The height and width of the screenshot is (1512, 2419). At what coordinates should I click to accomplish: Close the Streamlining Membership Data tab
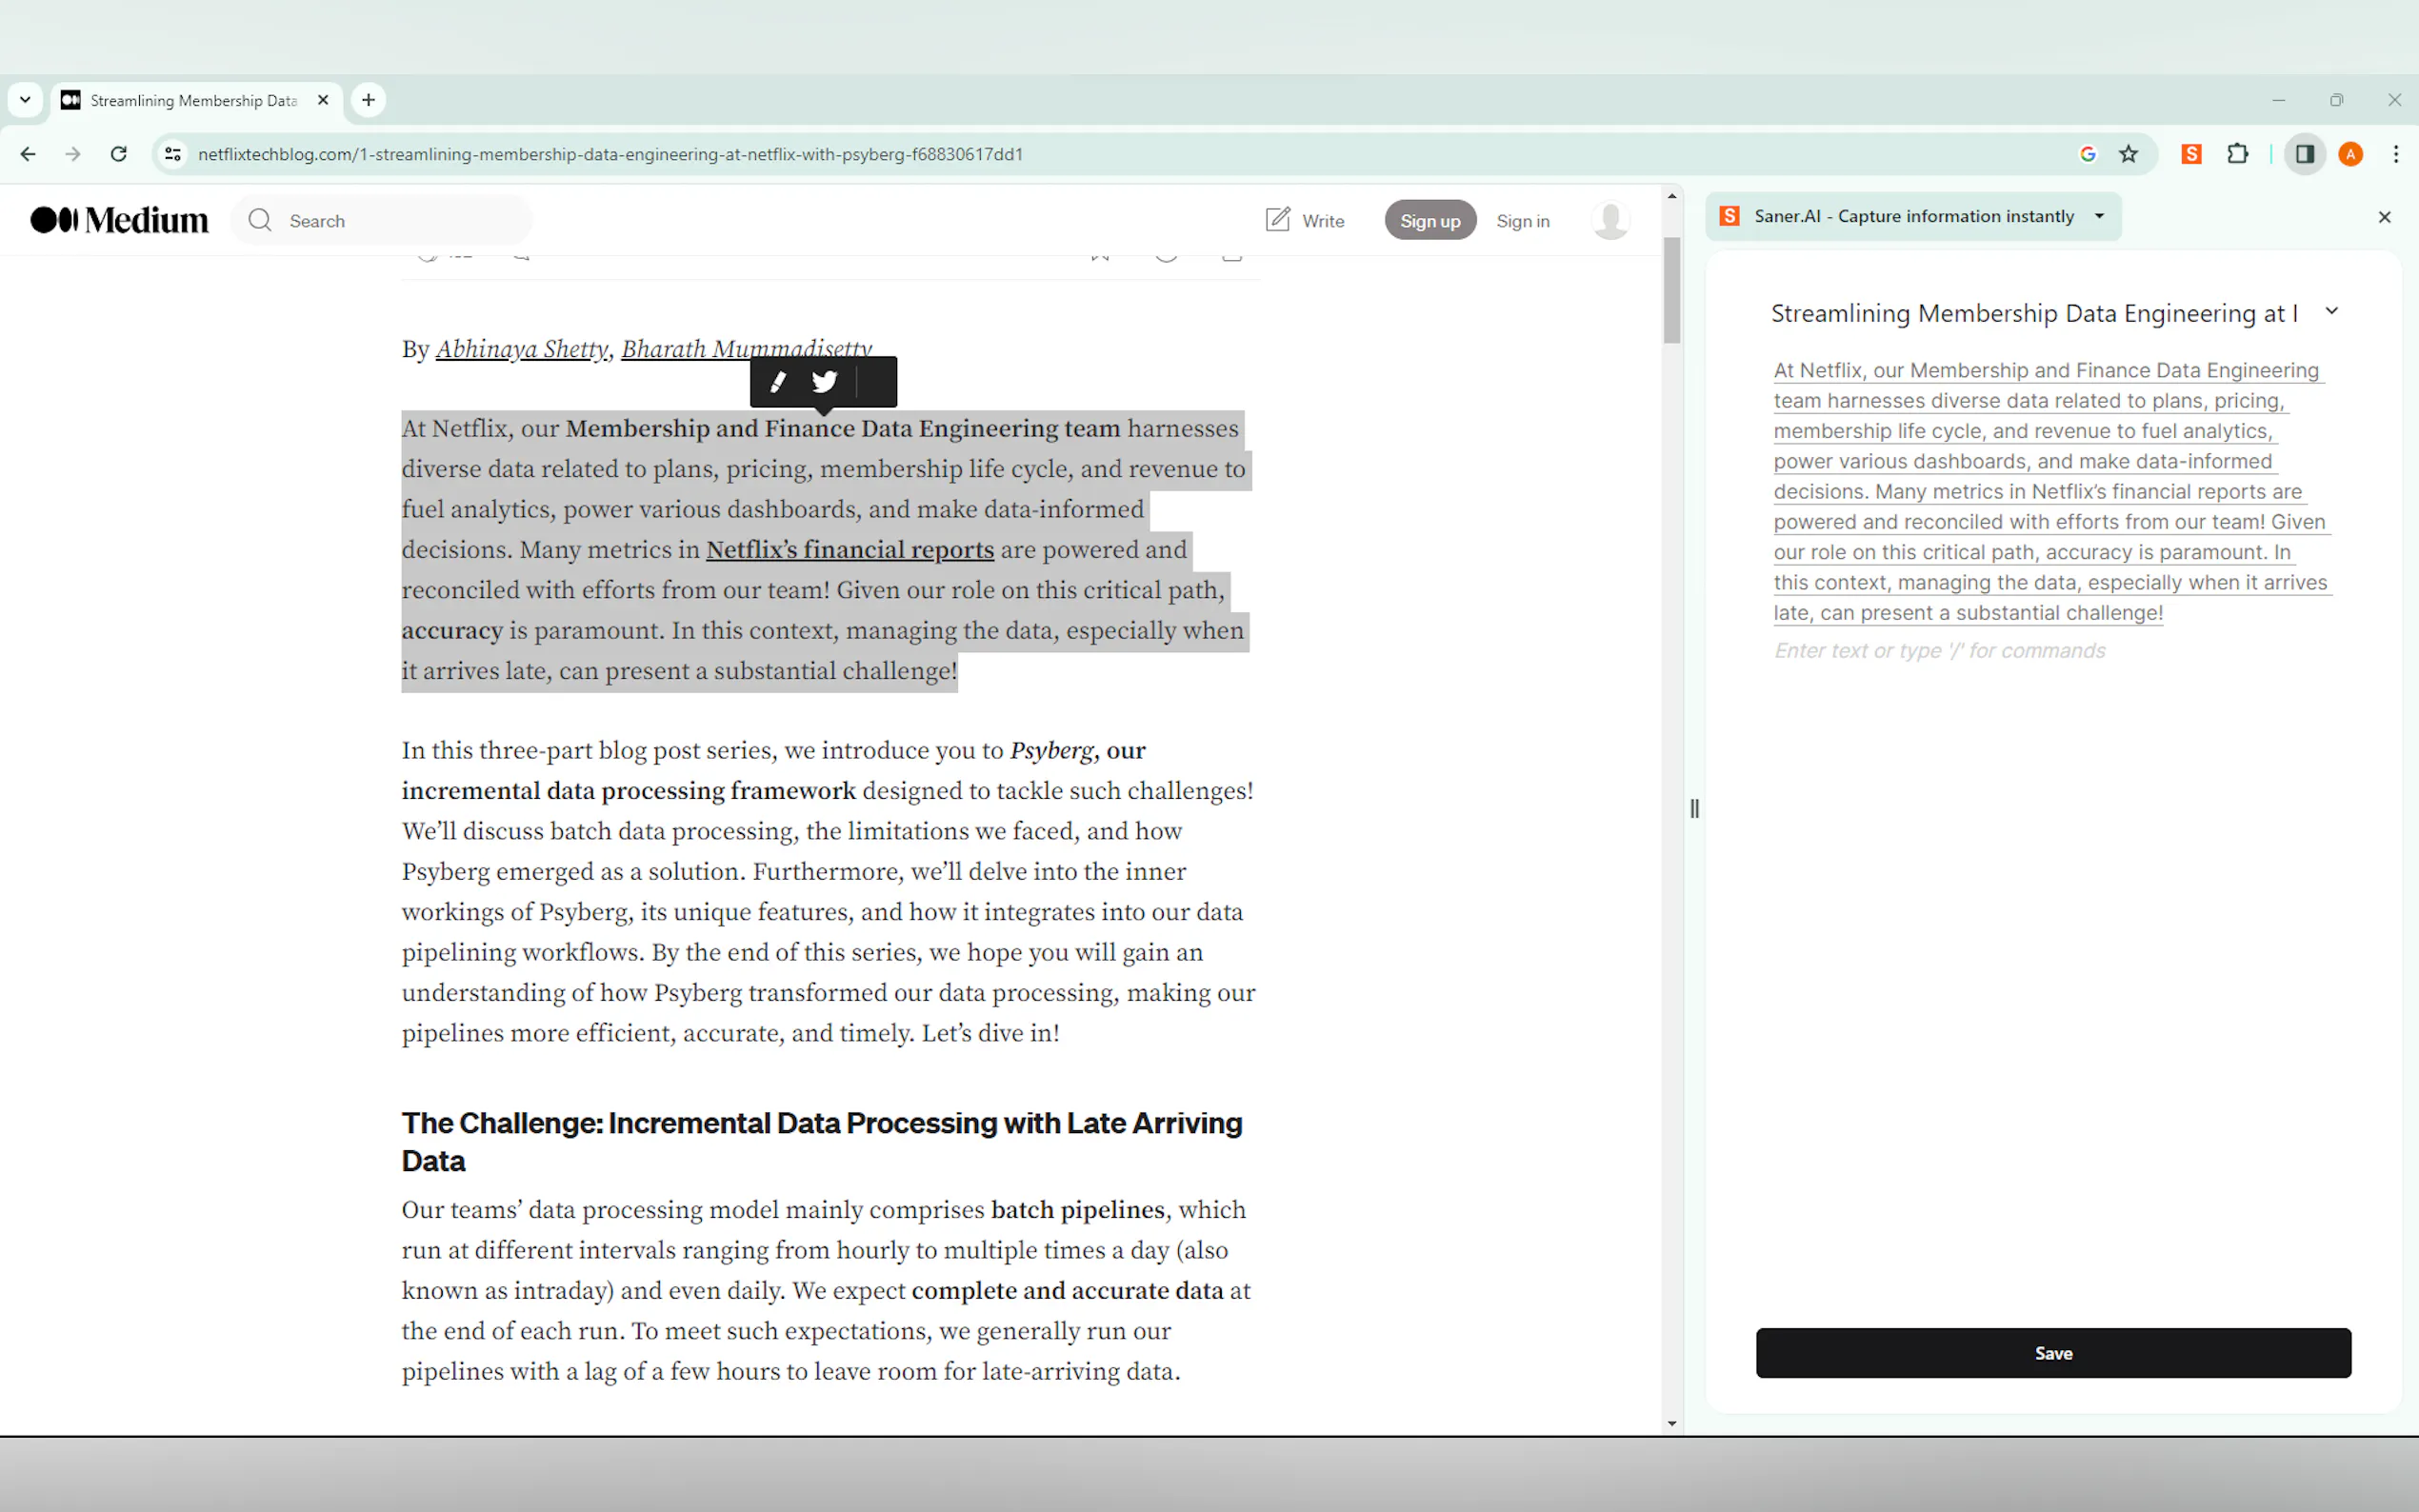click(323, 100)
